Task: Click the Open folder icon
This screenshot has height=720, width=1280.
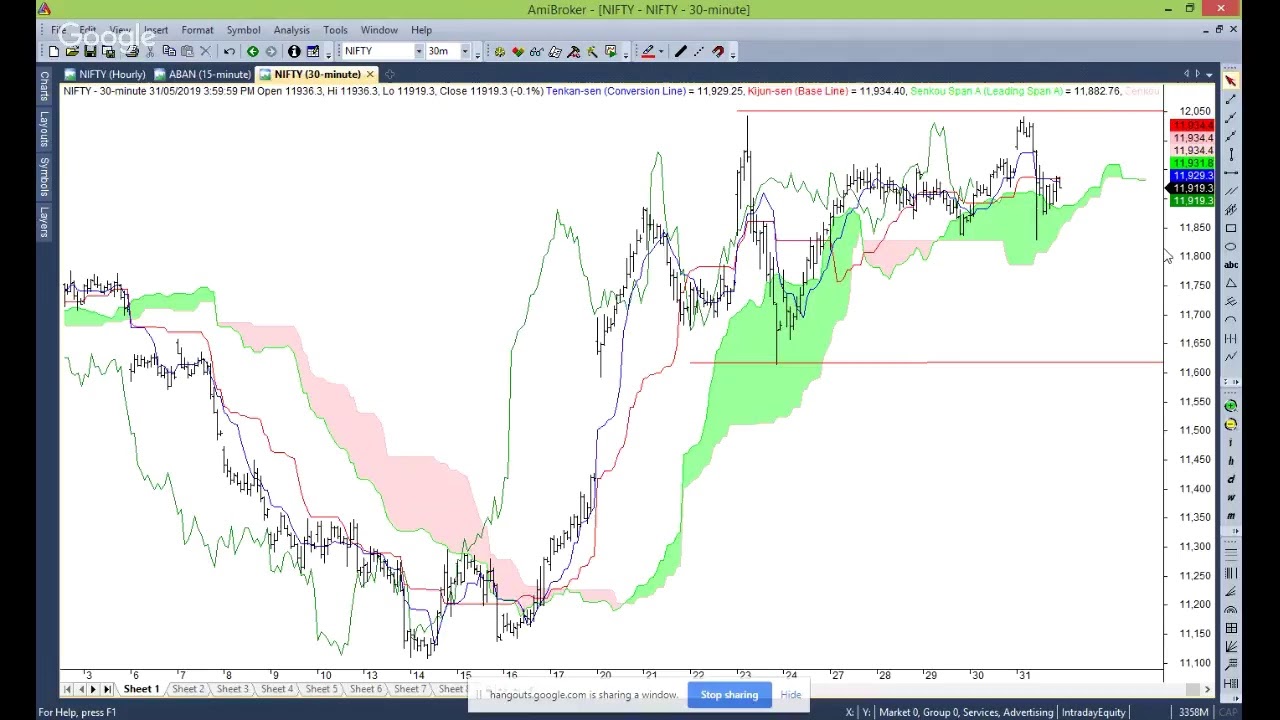Action: click(x=72, y=51)
